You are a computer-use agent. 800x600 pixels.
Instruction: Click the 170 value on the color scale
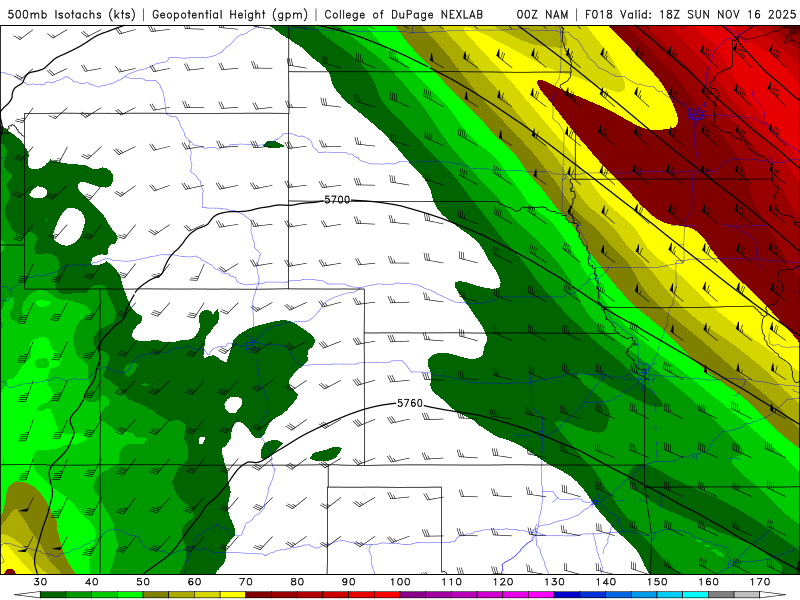(760, 582)
